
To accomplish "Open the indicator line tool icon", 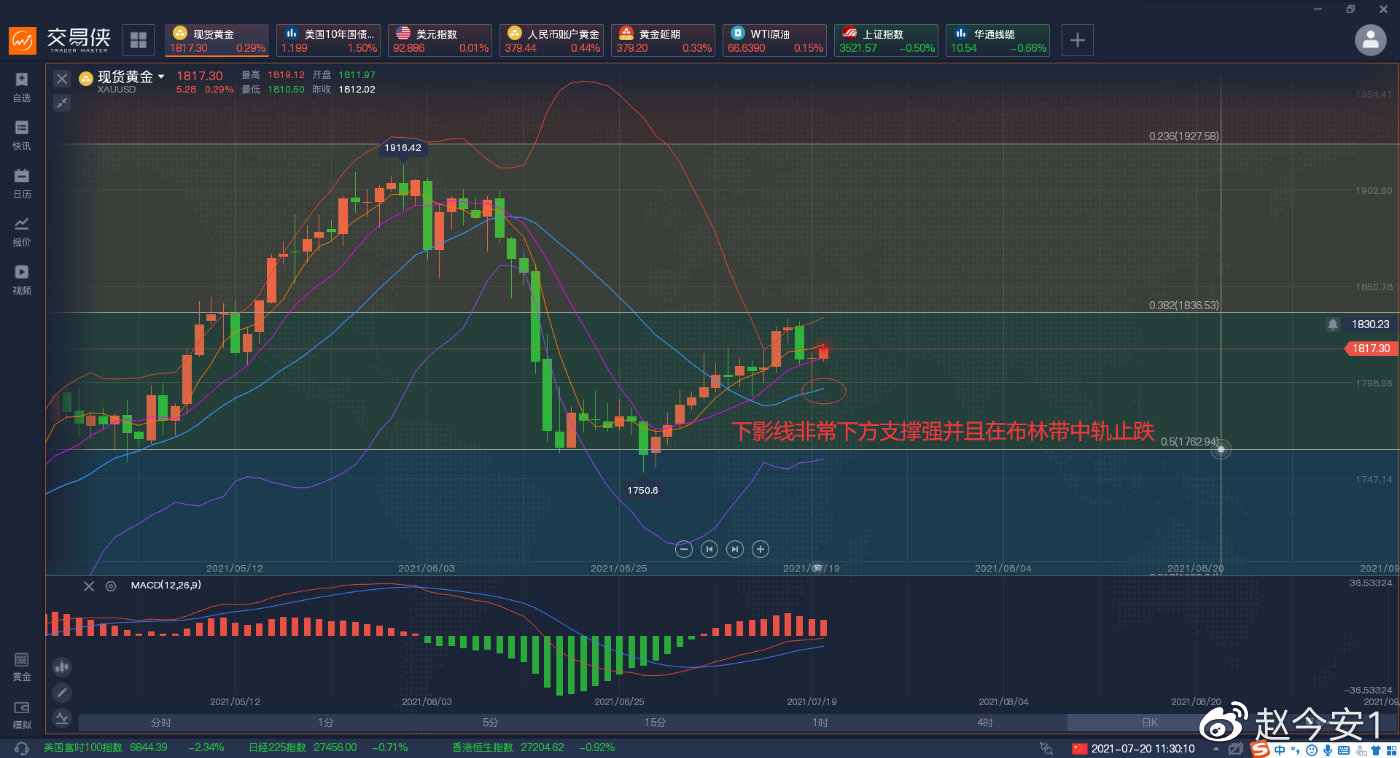I will [62, 717].
